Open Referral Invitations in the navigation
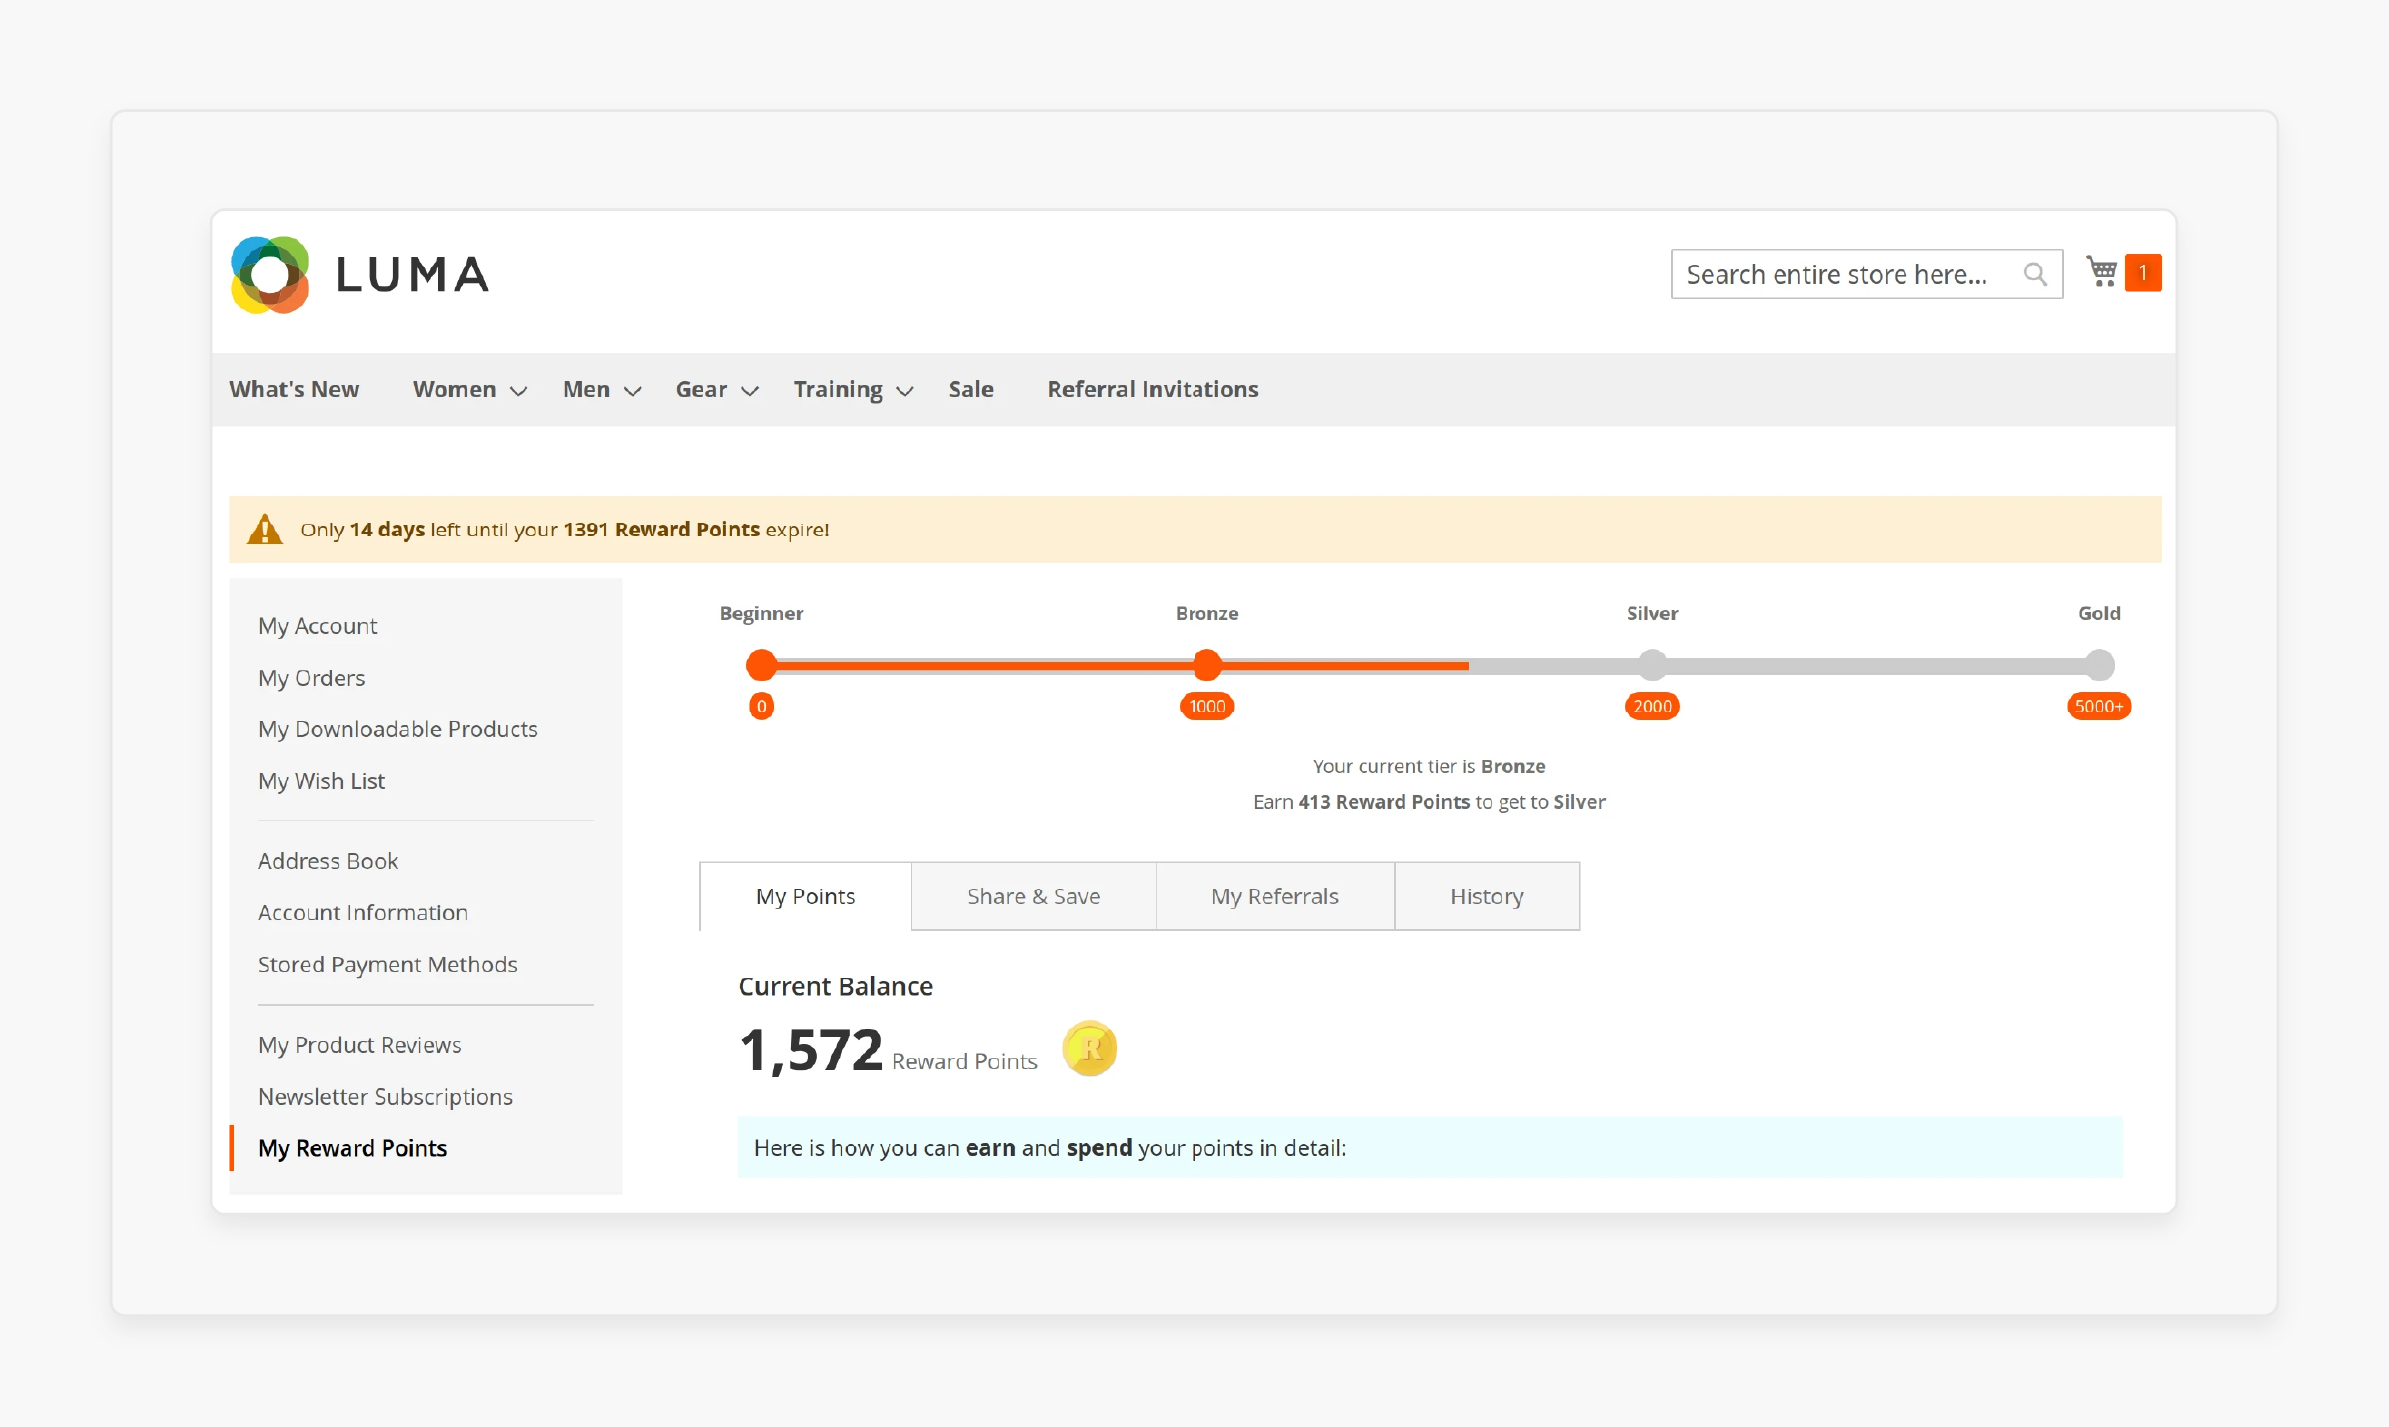 [x=1152, y=389]
